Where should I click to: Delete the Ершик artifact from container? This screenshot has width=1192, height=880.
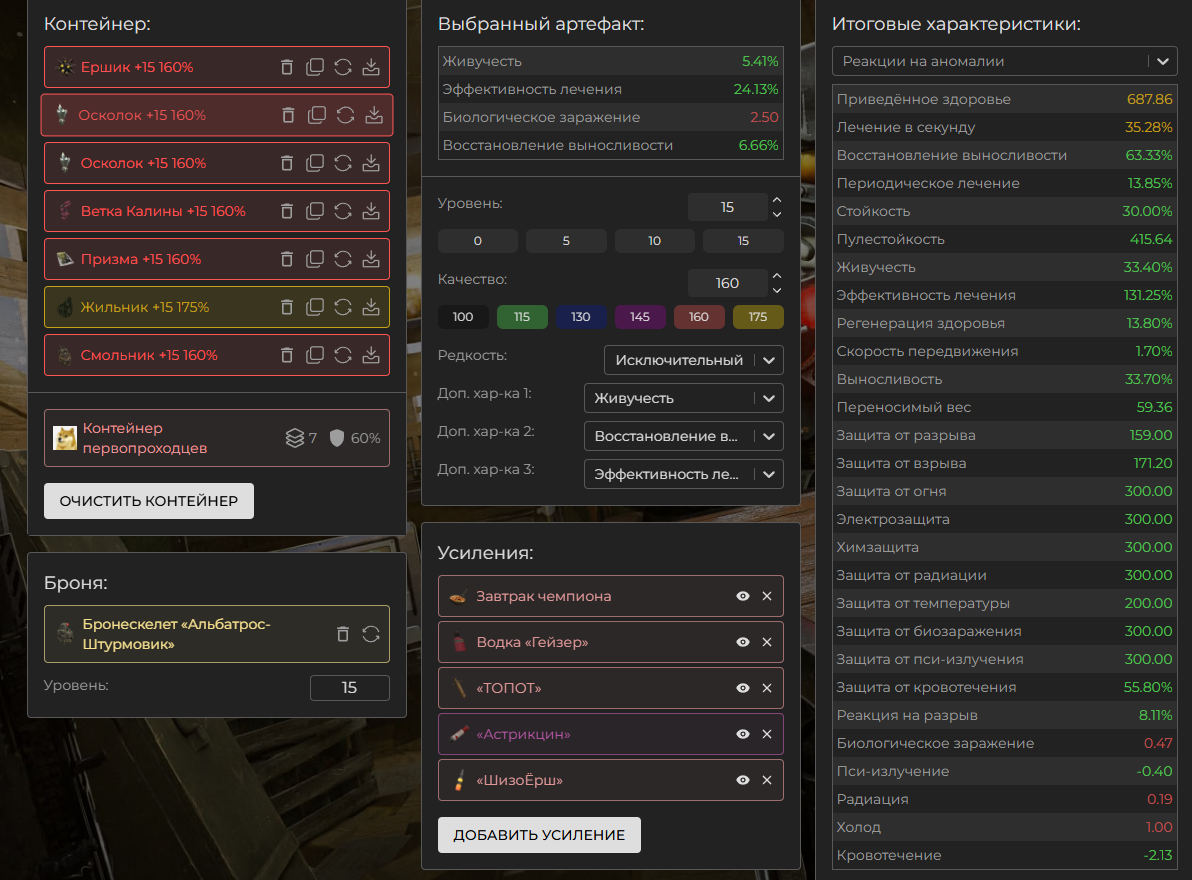tap(287, 67)
